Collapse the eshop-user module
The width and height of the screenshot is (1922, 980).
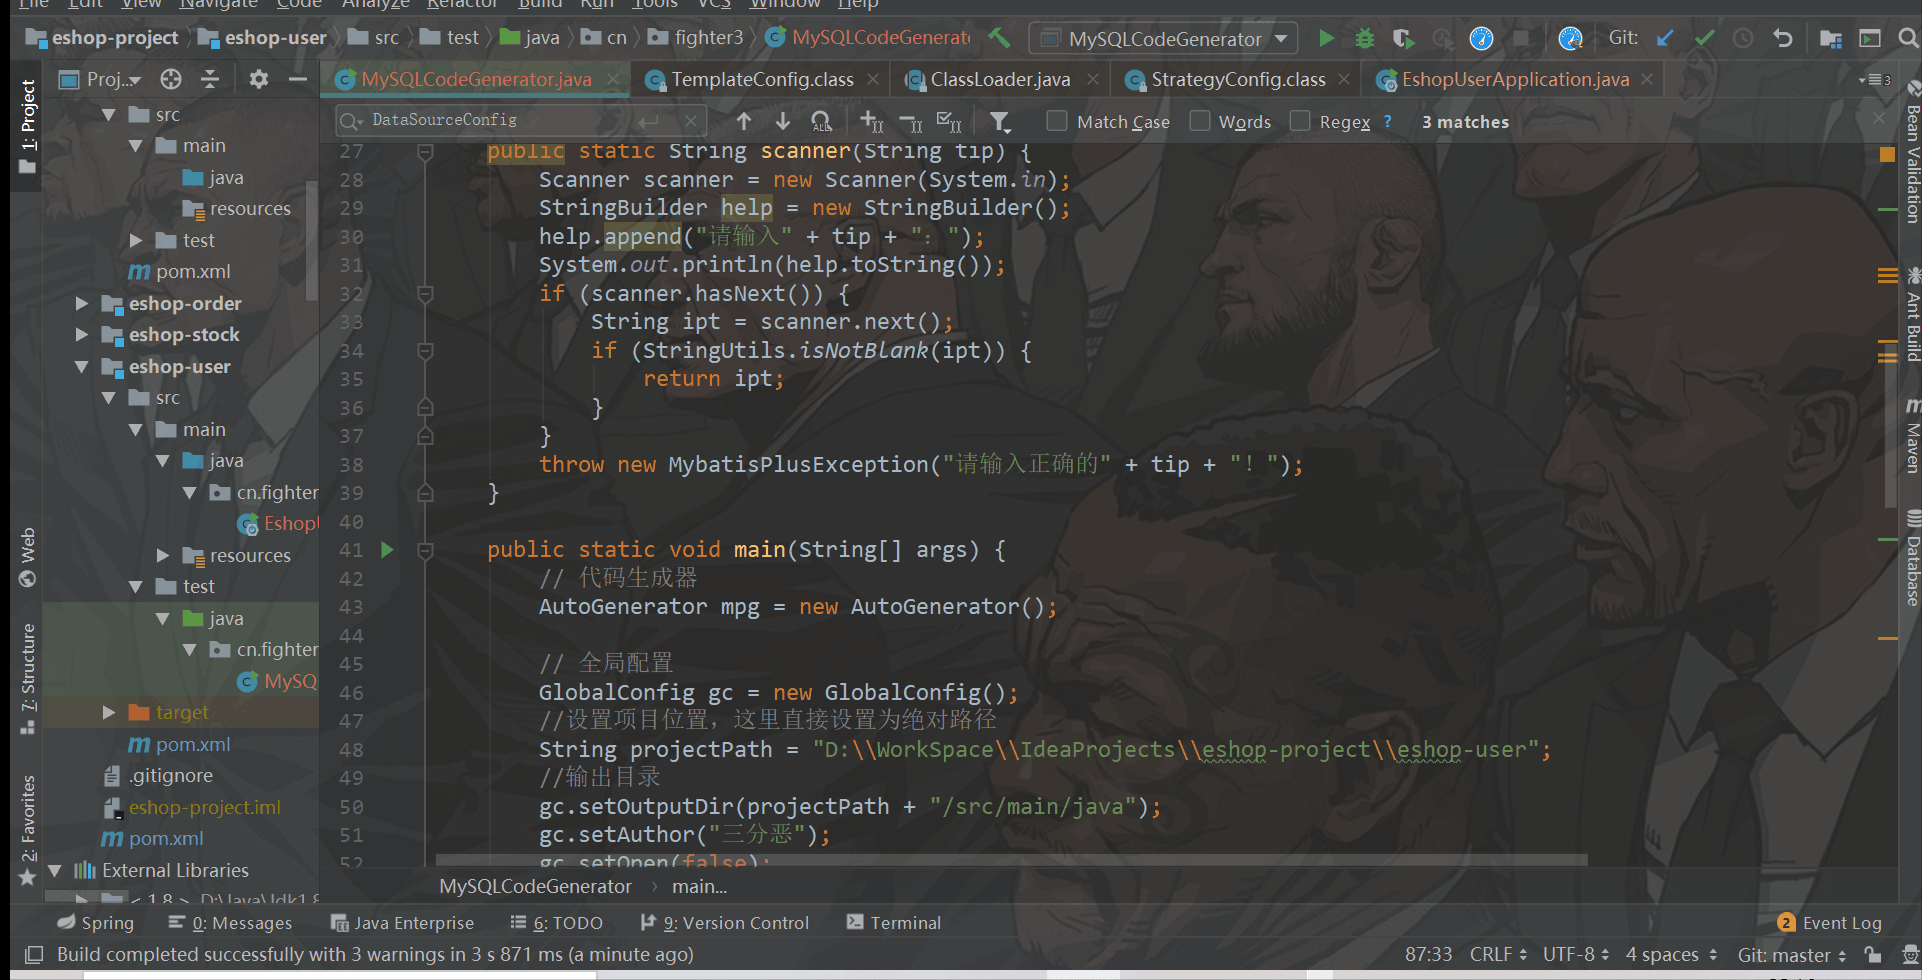[82, 366]
